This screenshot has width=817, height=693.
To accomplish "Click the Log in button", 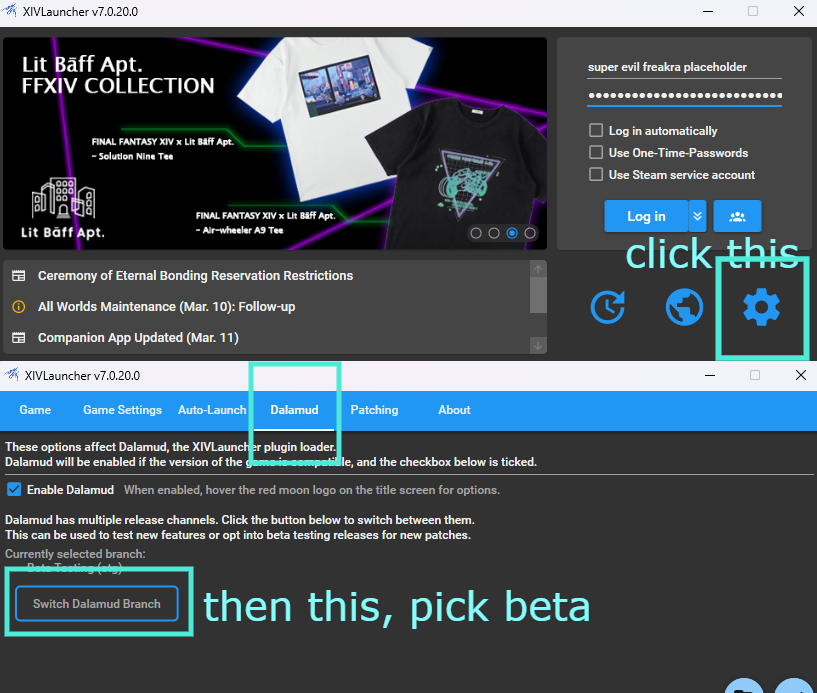I will [646, 216].
